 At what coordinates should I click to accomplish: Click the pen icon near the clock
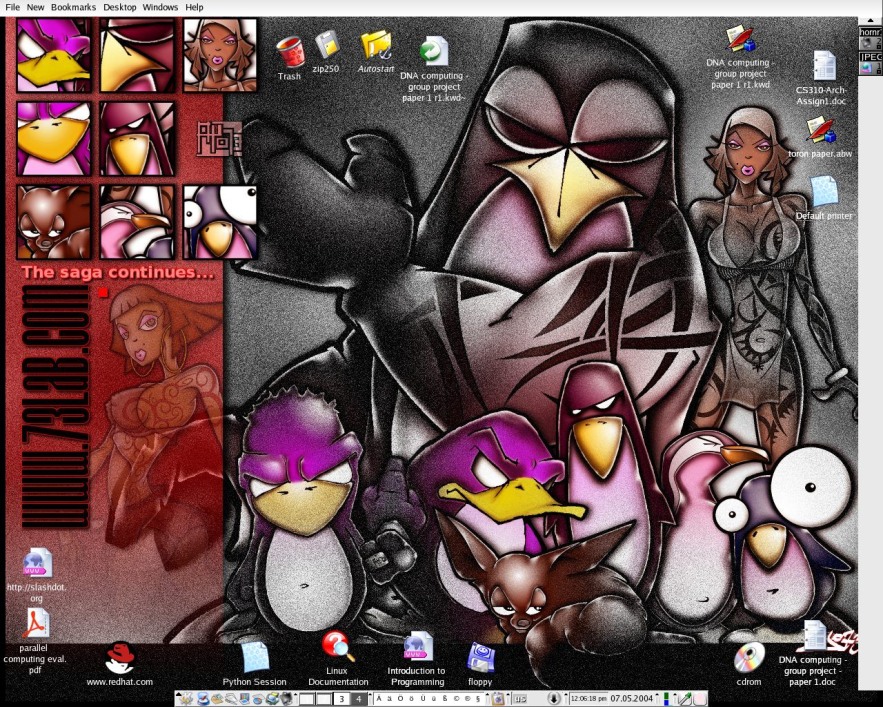(684, 699)
